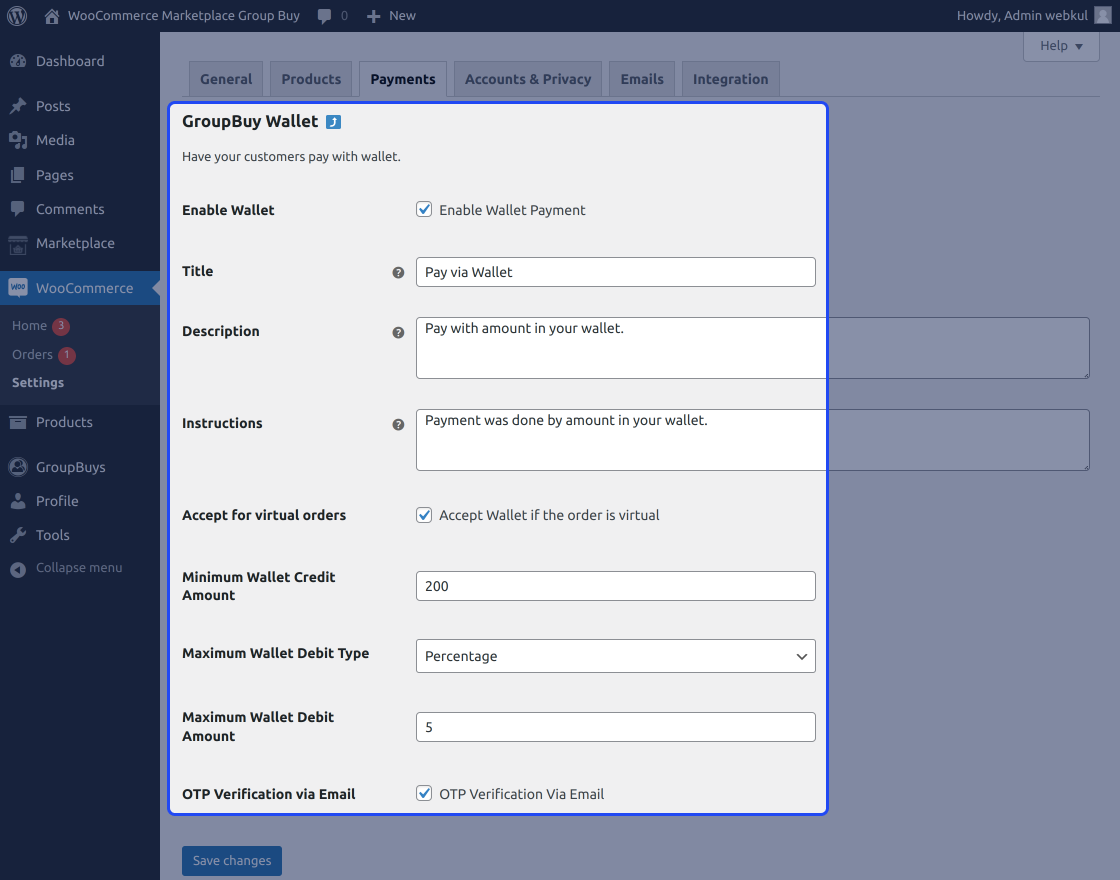Click the Posts pushpin icon

pyautogui.click(x=18, y=106)
